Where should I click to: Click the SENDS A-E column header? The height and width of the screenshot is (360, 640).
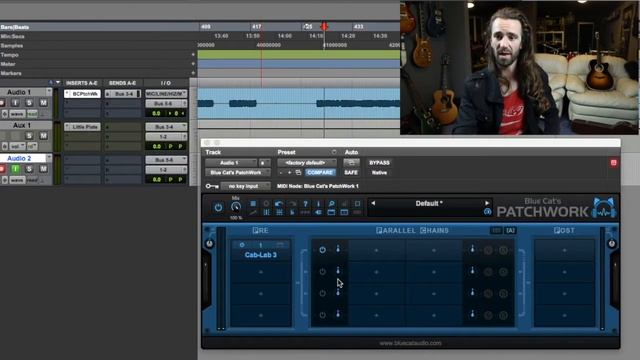coord(122,83)
